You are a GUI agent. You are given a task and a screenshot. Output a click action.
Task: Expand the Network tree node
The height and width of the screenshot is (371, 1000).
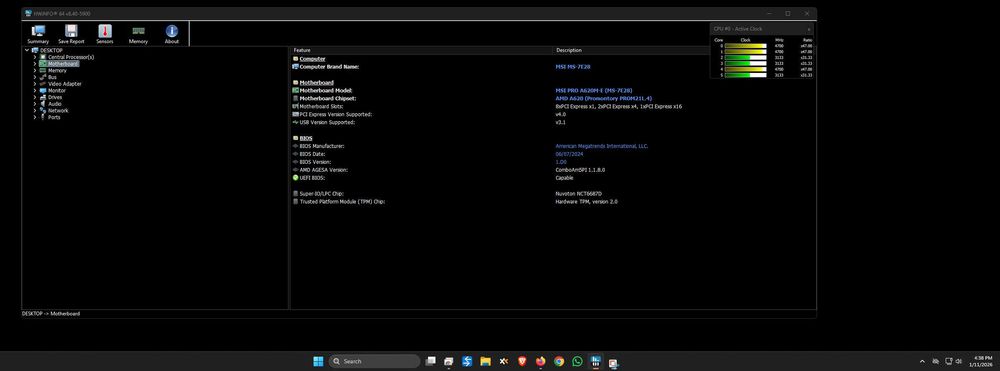(35, 111)
